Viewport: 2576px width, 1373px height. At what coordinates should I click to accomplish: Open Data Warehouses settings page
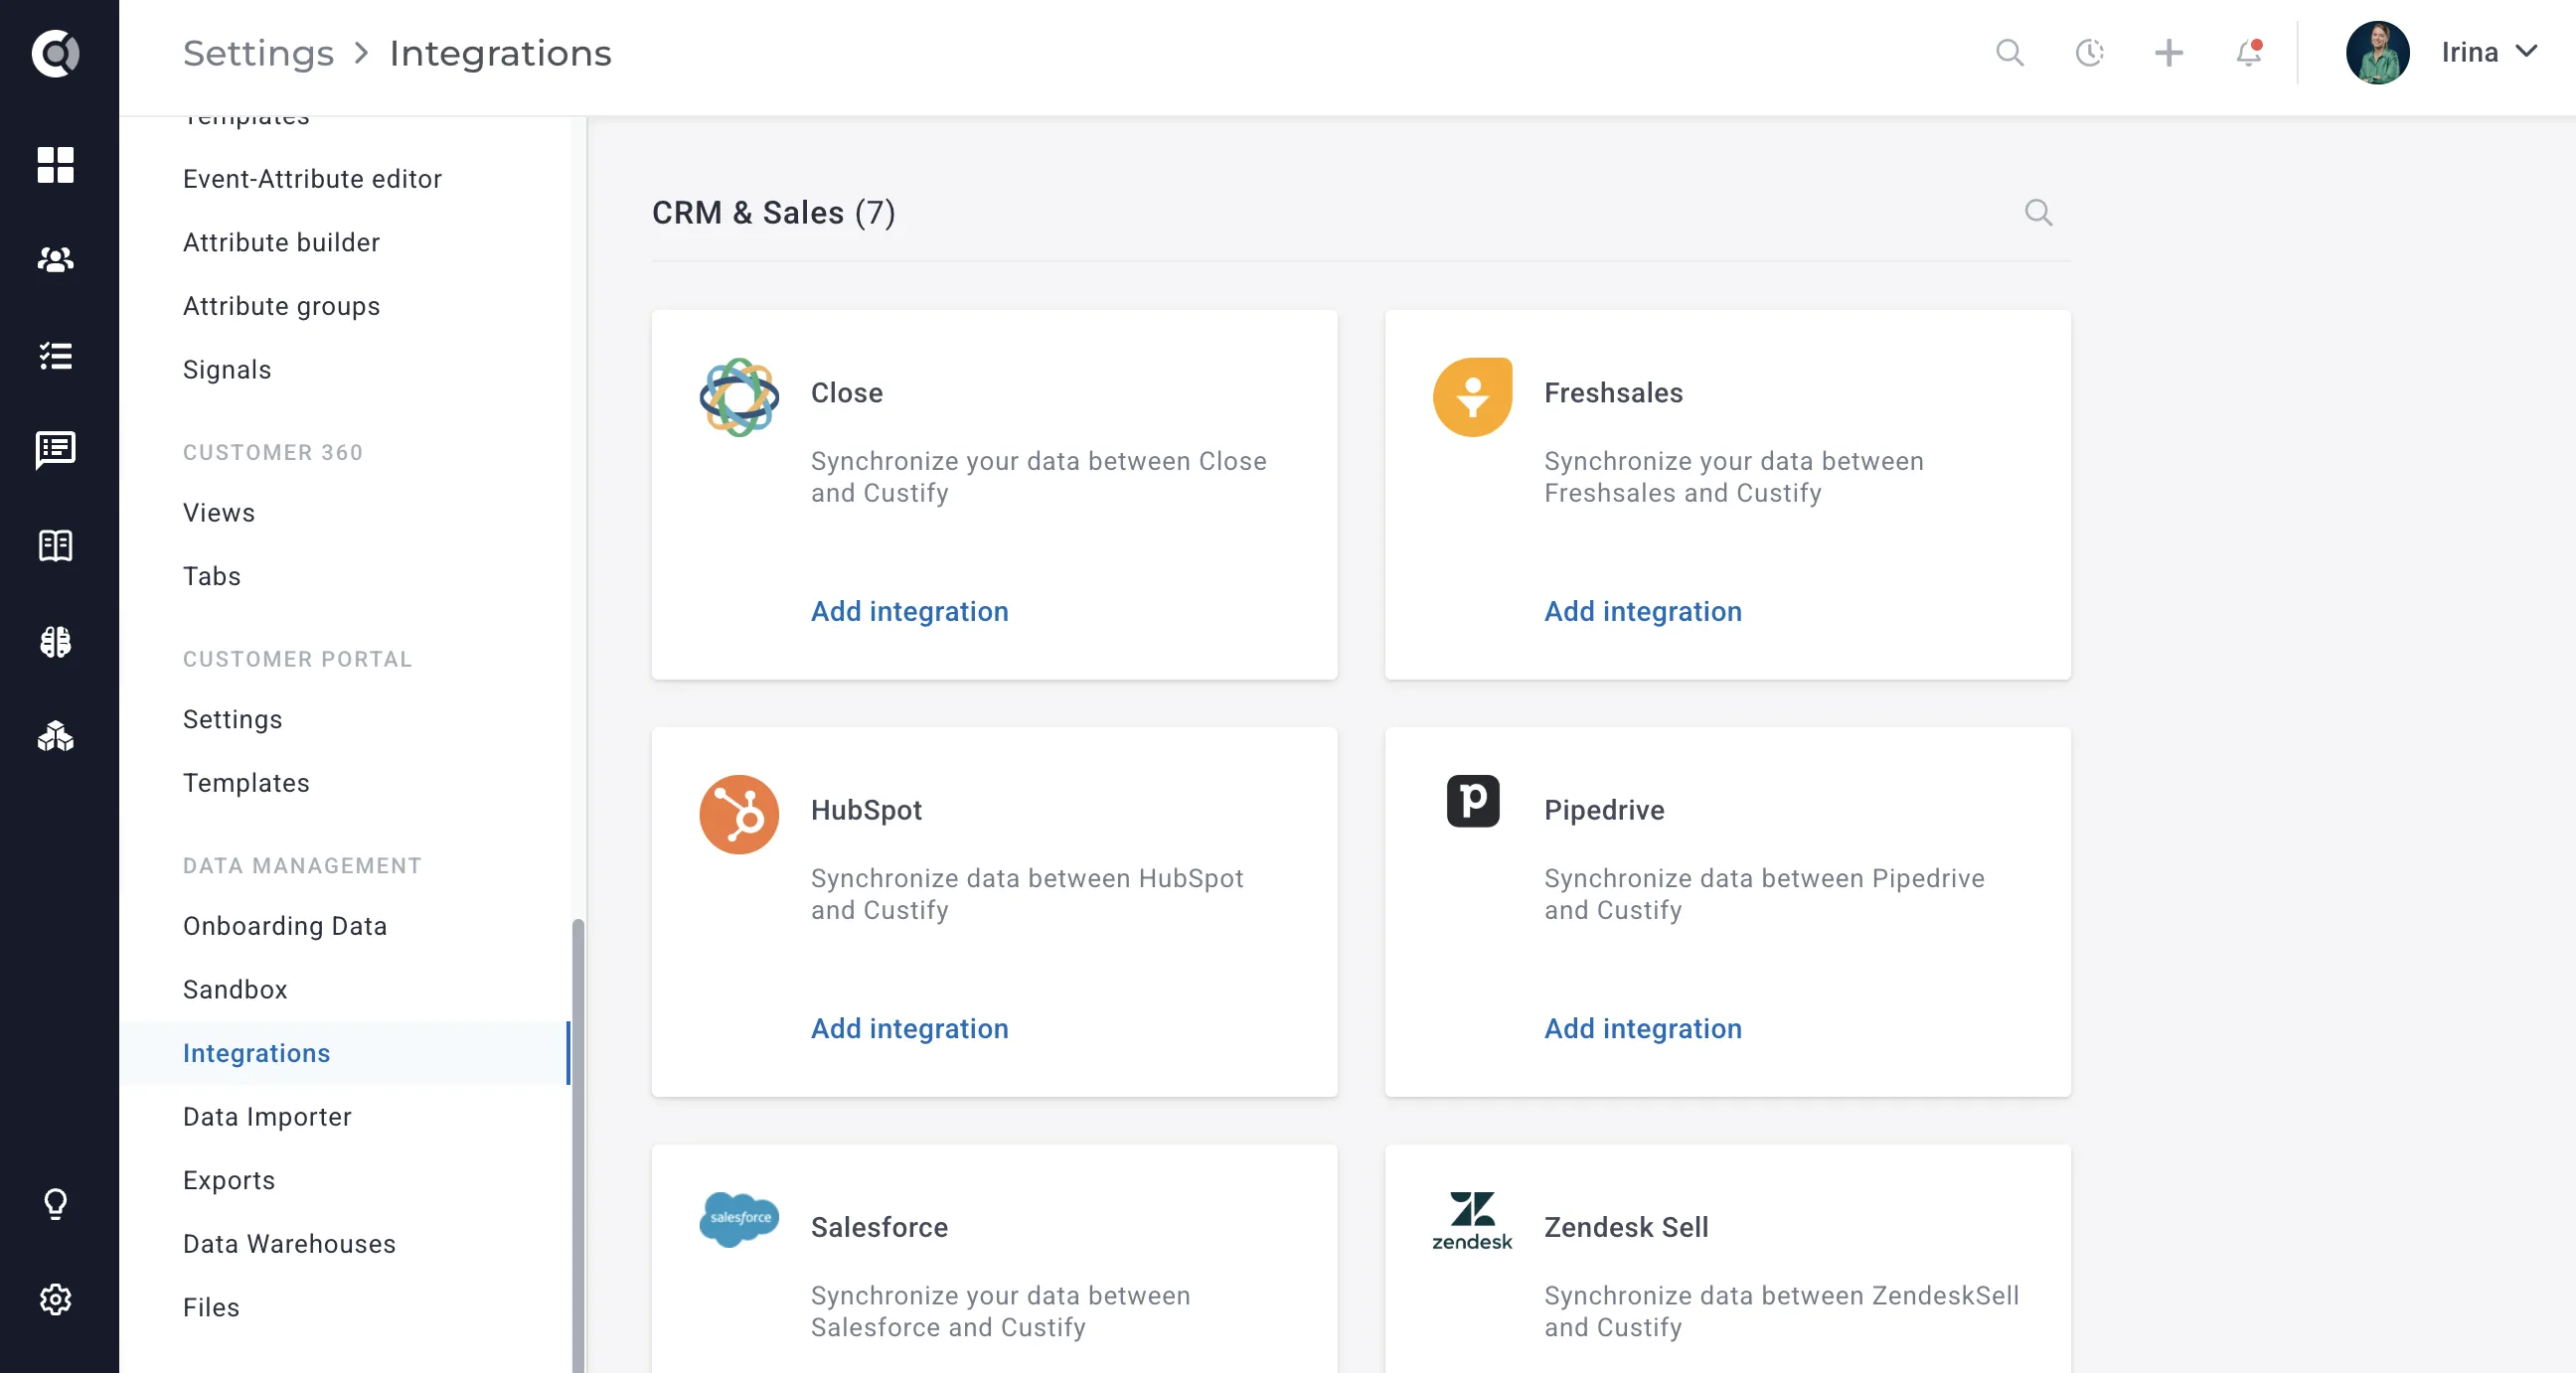click(x=289, y=1244)
